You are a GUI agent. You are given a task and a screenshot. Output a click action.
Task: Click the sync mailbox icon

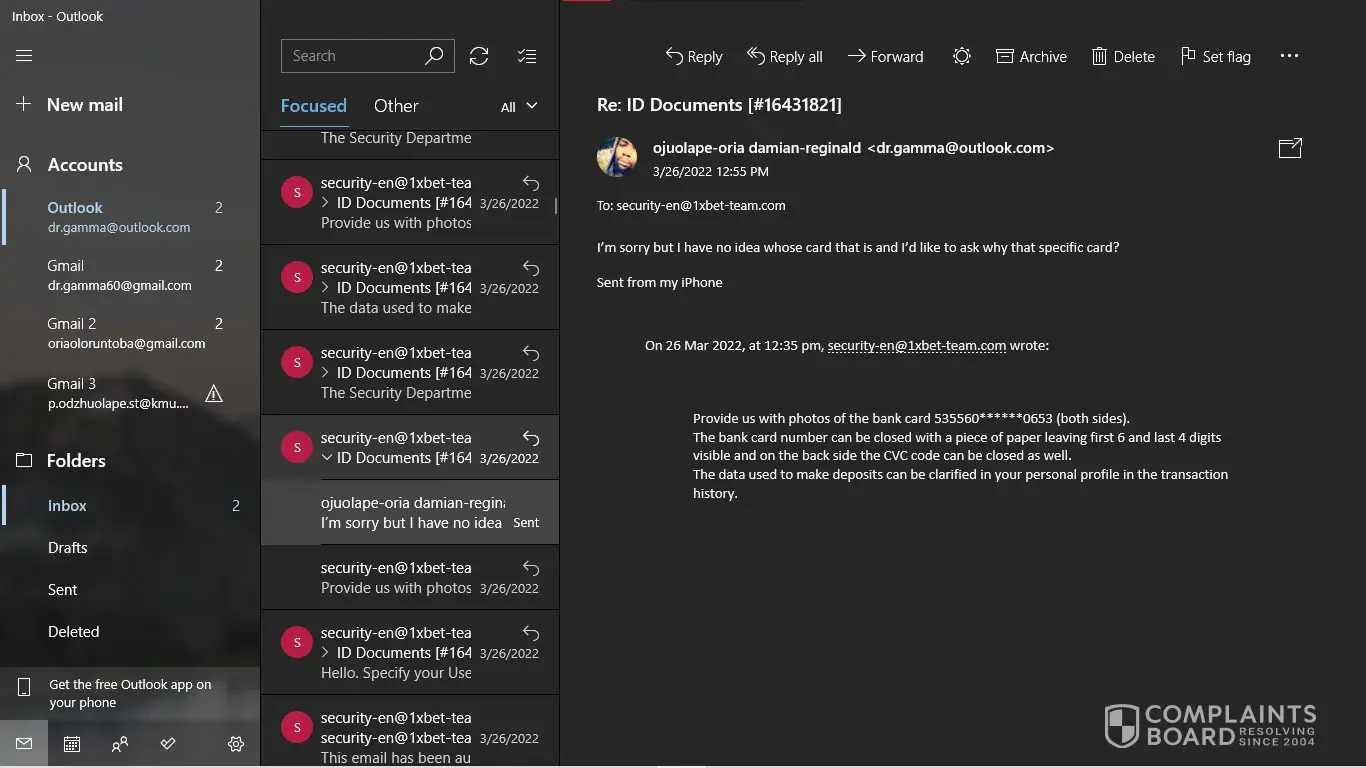479,56
